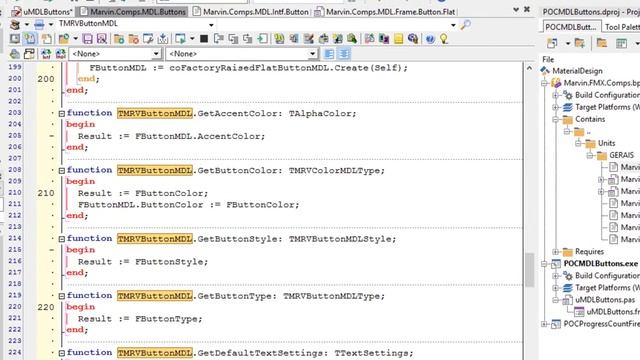This screenshot has height=360, width=640.
Task: Click the second align-lines icon after None combos
Action: (x=344, y=54)
